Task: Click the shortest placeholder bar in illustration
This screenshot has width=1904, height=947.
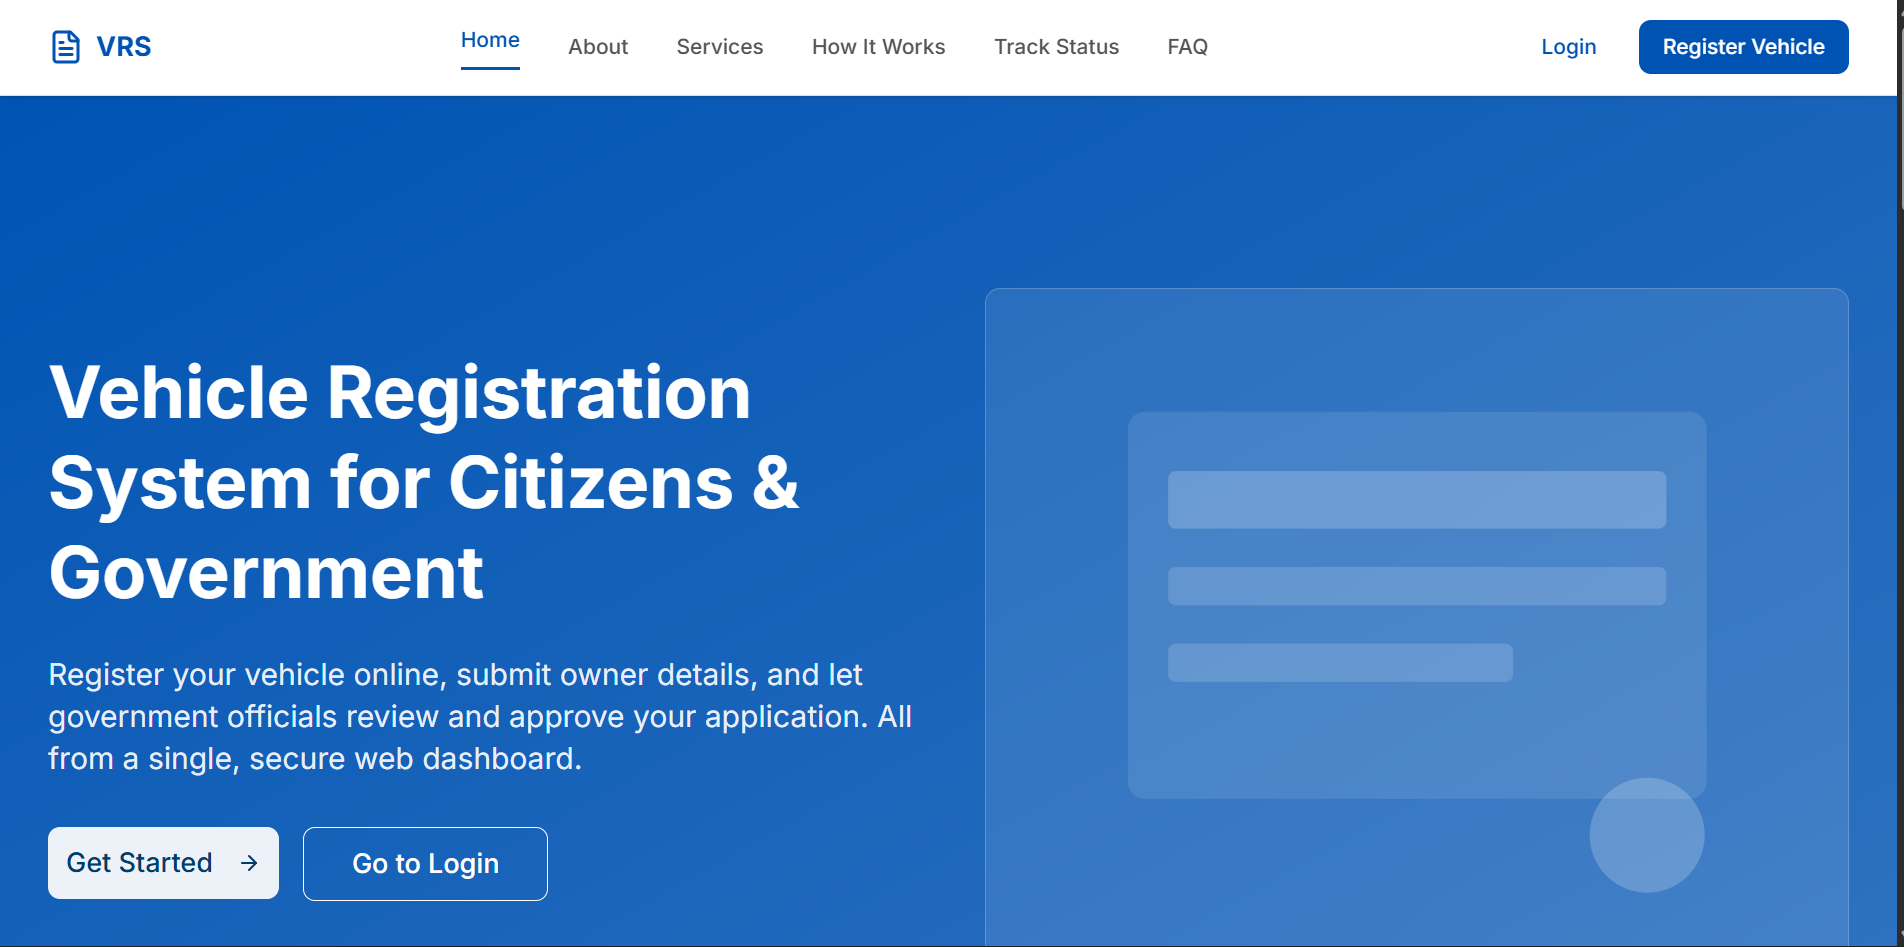Action: pos(1340,663)
